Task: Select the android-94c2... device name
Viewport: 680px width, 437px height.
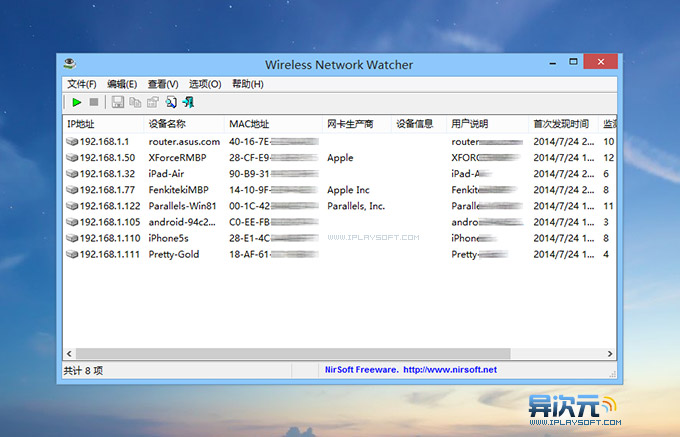Action: [182, 222]
